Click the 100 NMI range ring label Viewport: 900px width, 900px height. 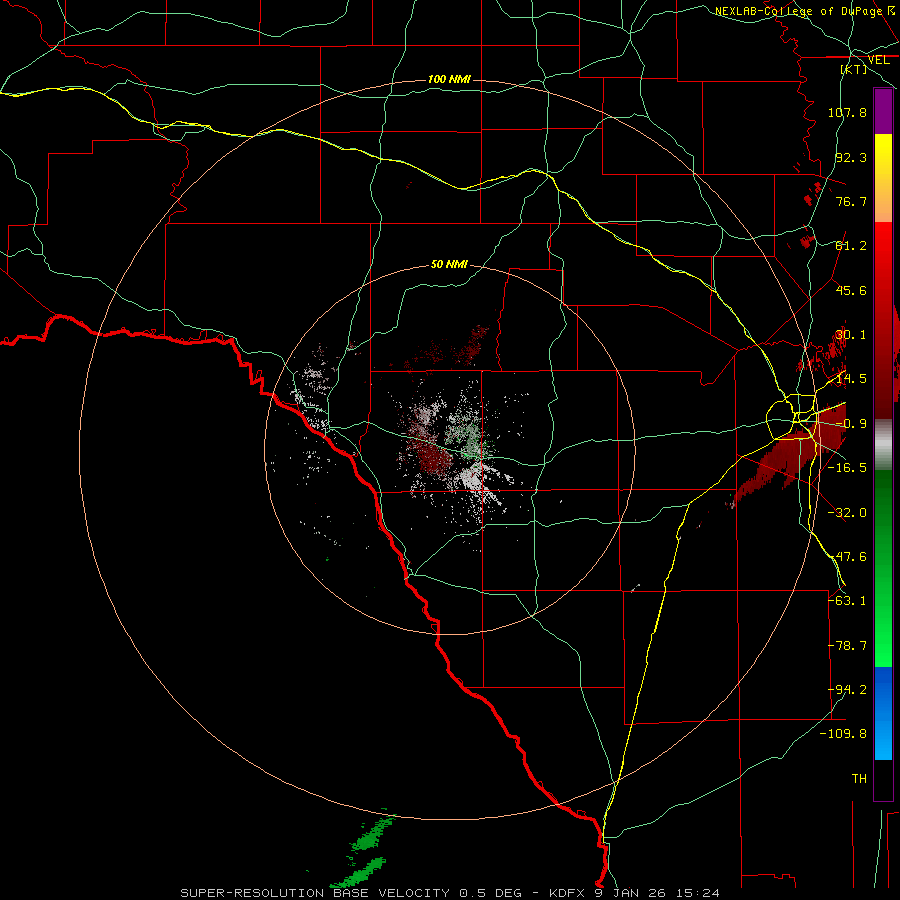(x=449, y=79)
